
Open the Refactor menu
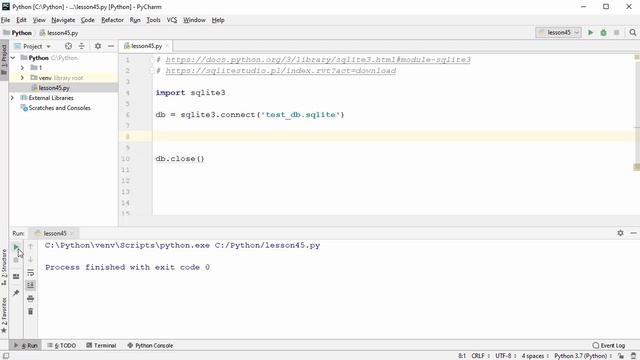point(112,20)
